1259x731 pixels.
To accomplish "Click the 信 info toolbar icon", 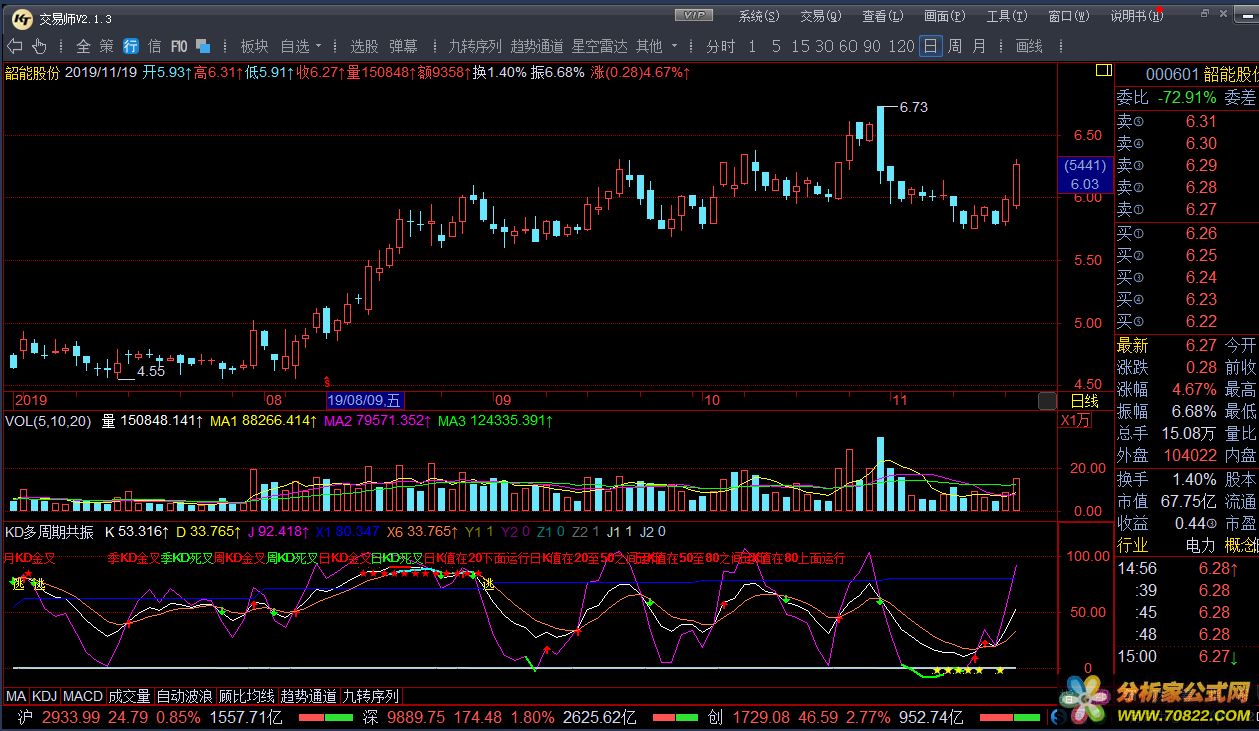I will (x=154, y=46).
